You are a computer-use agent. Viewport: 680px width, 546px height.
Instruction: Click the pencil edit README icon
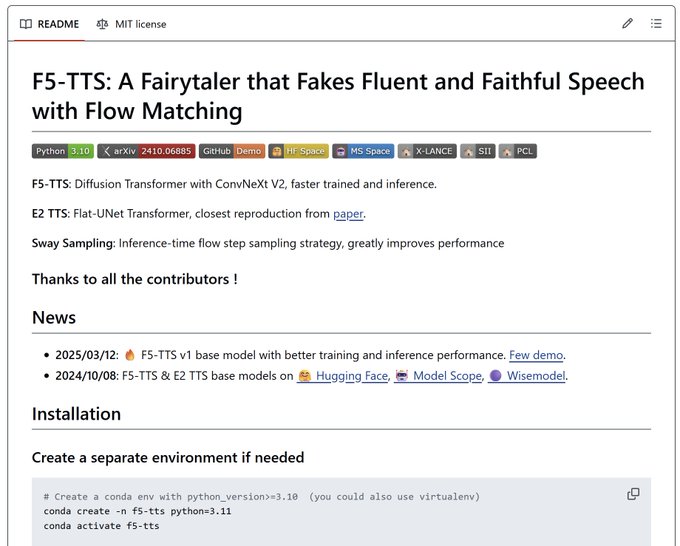(627, 23)
